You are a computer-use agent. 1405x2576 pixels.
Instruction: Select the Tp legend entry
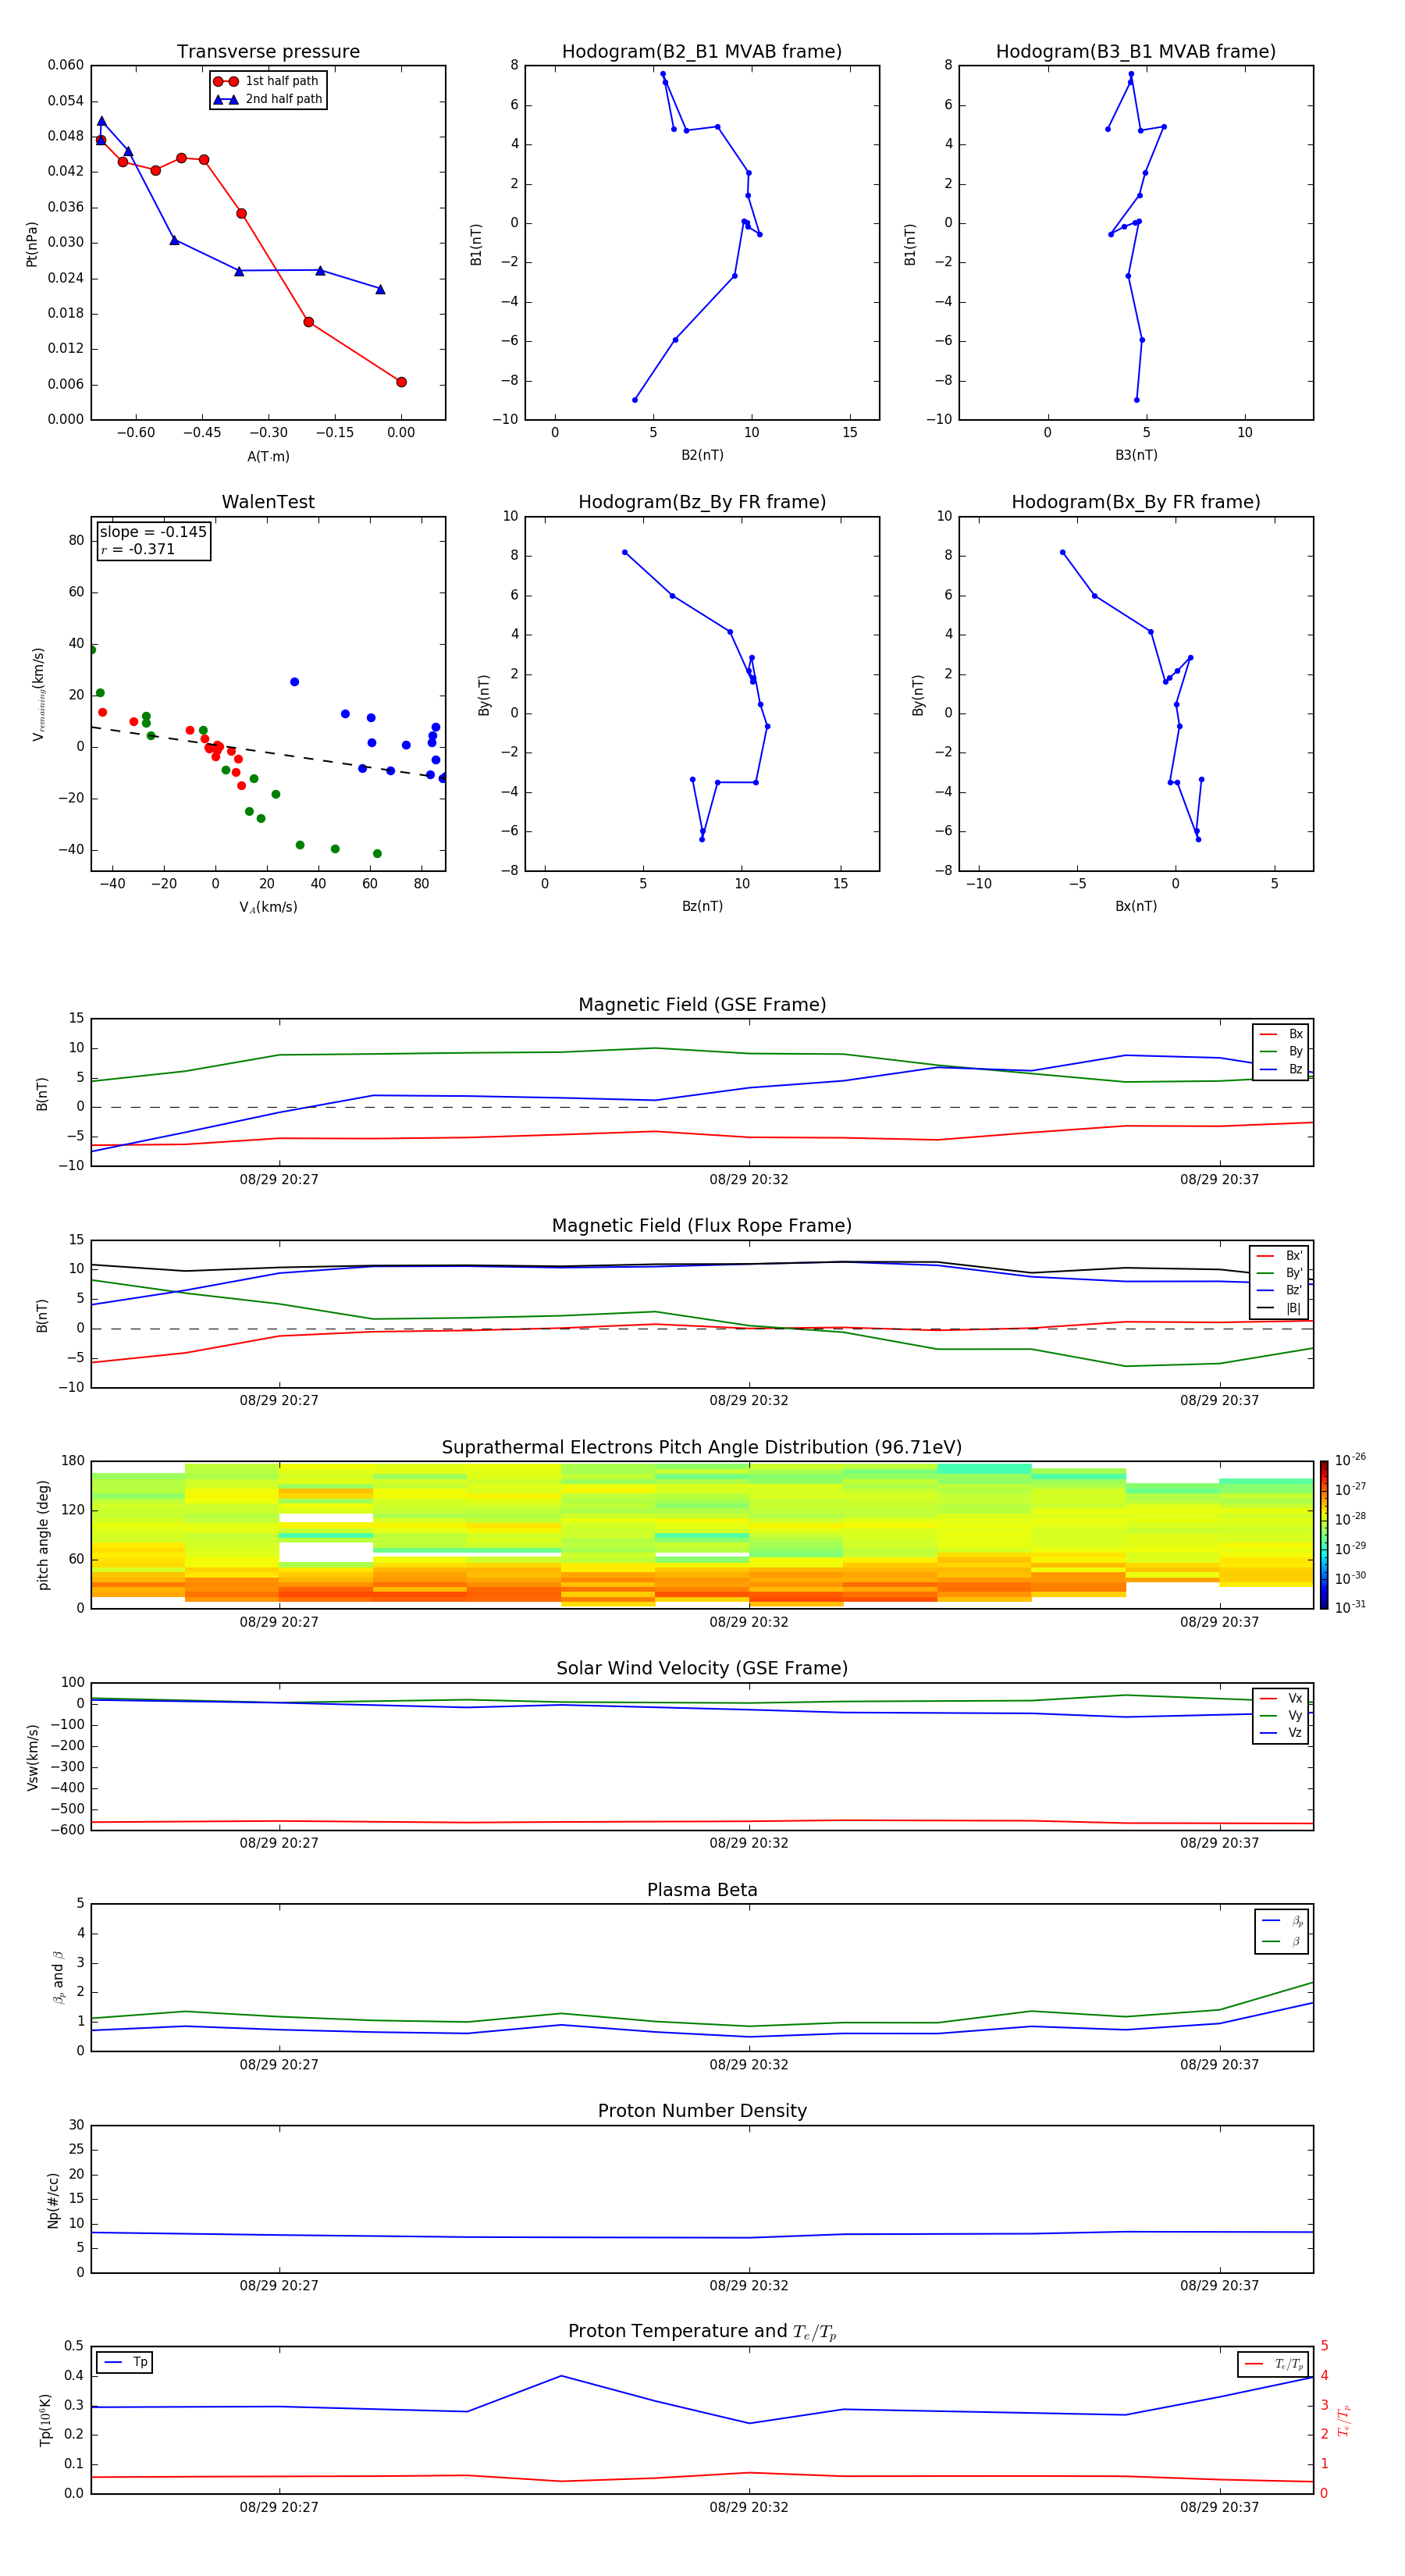[x=124, y=2362]
